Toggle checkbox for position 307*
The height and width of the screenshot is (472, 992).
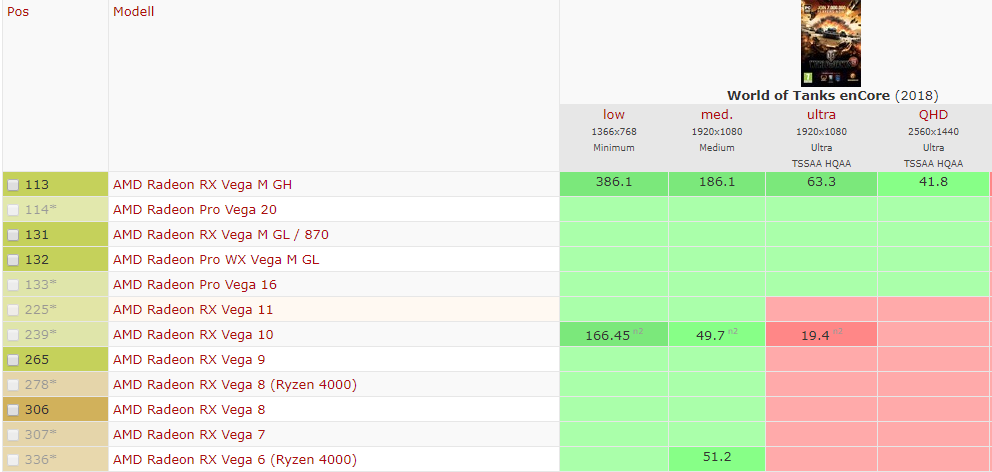[x=13, y=435]
